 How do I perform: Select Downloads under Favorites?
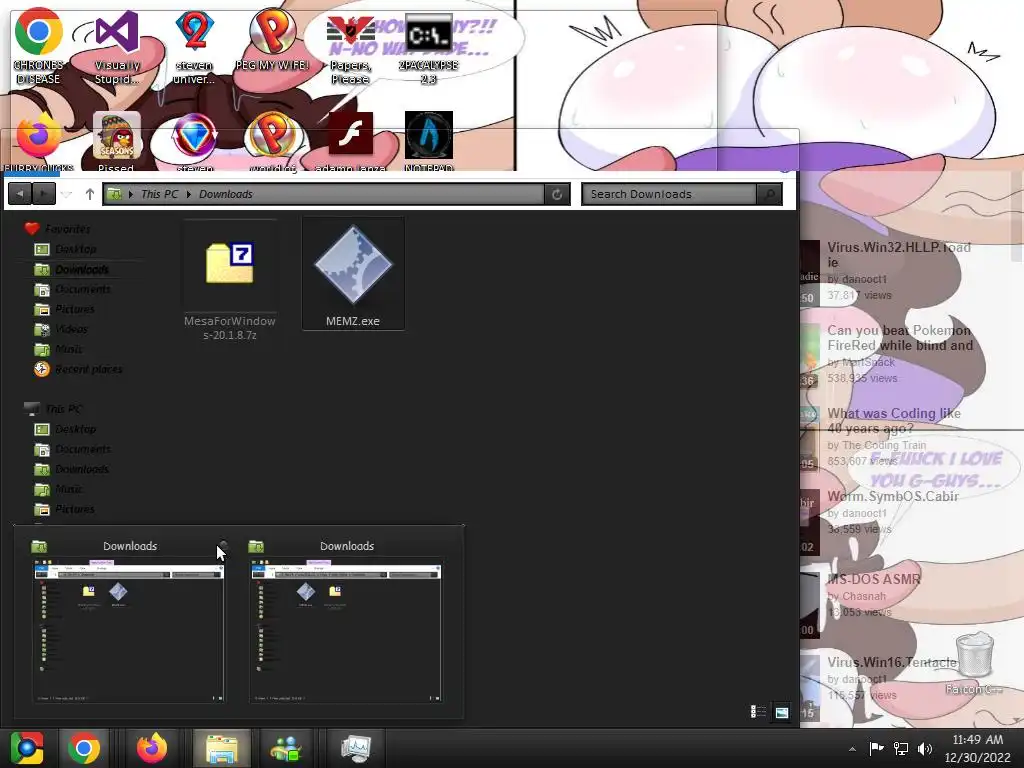click(x=72, y=269)
